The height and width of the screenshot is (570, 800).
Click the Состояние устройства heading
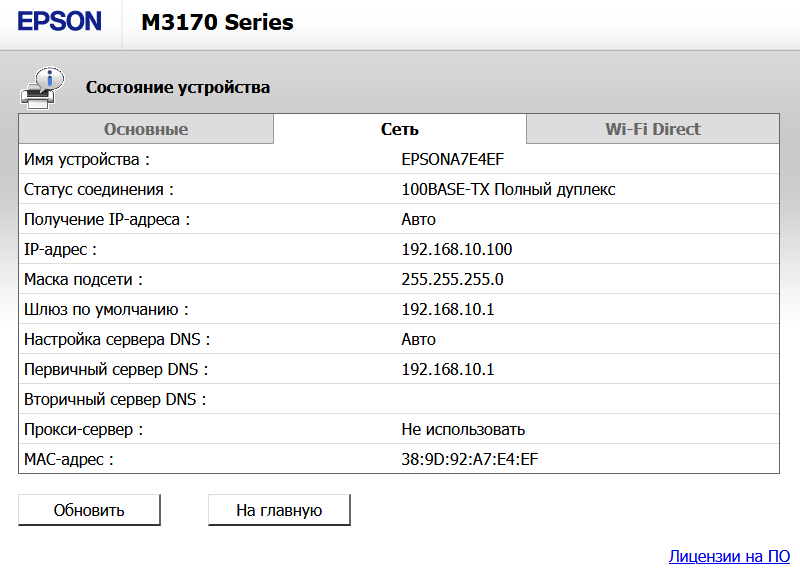pos(178,87)
